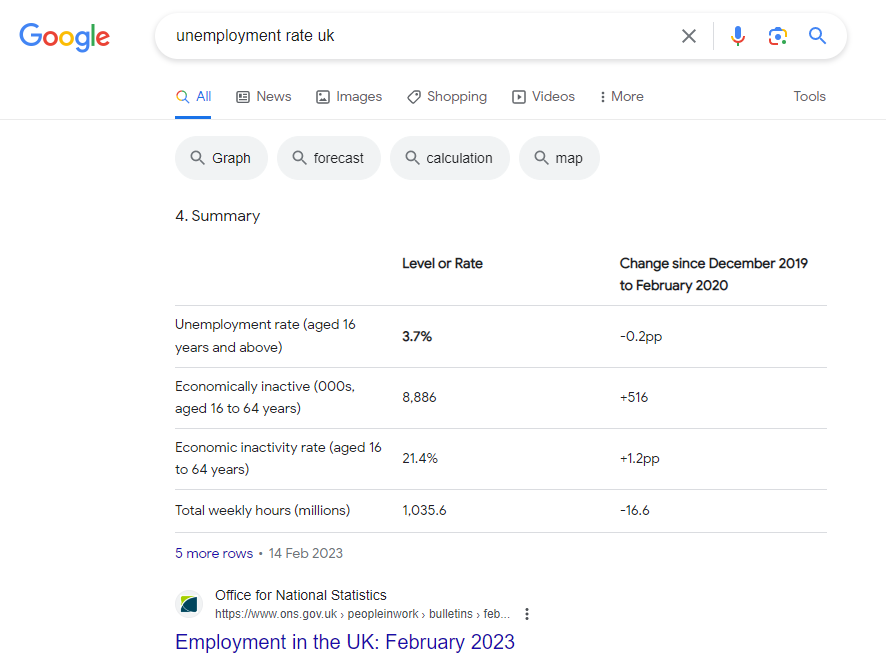Refine search with the calculation chip
The image size is (886, 671).
click(450, 158)
